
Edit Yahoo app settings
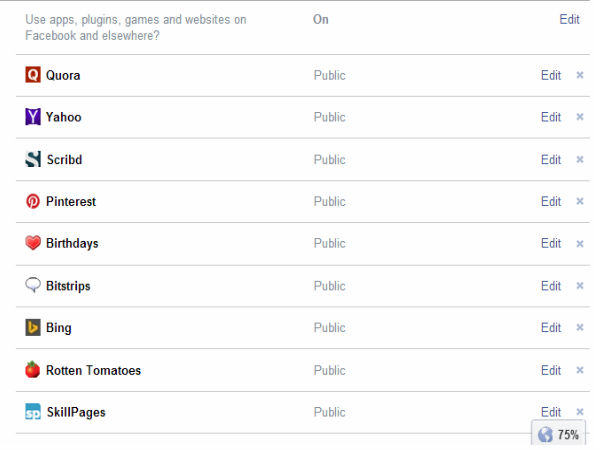551,117
